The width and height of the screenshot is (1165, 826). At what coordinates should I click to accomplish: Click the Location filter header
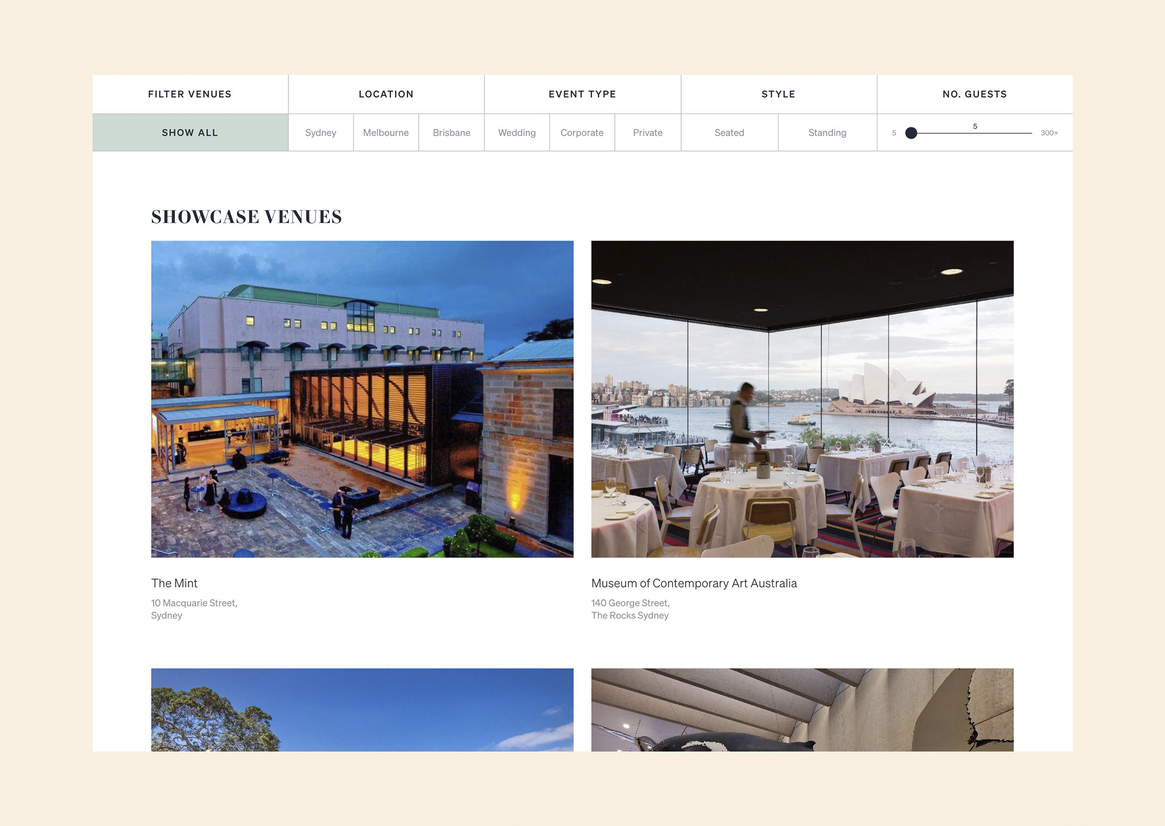pyautogui.click(x=386, y=94)
